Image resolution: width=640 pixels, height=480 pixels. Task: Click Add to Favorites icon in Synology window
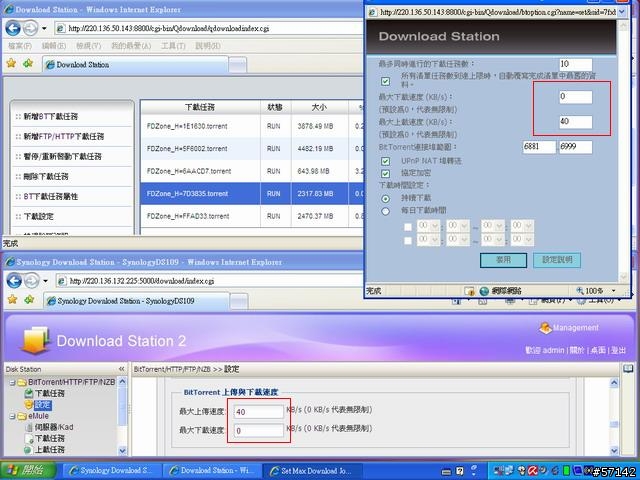(29, 300)
